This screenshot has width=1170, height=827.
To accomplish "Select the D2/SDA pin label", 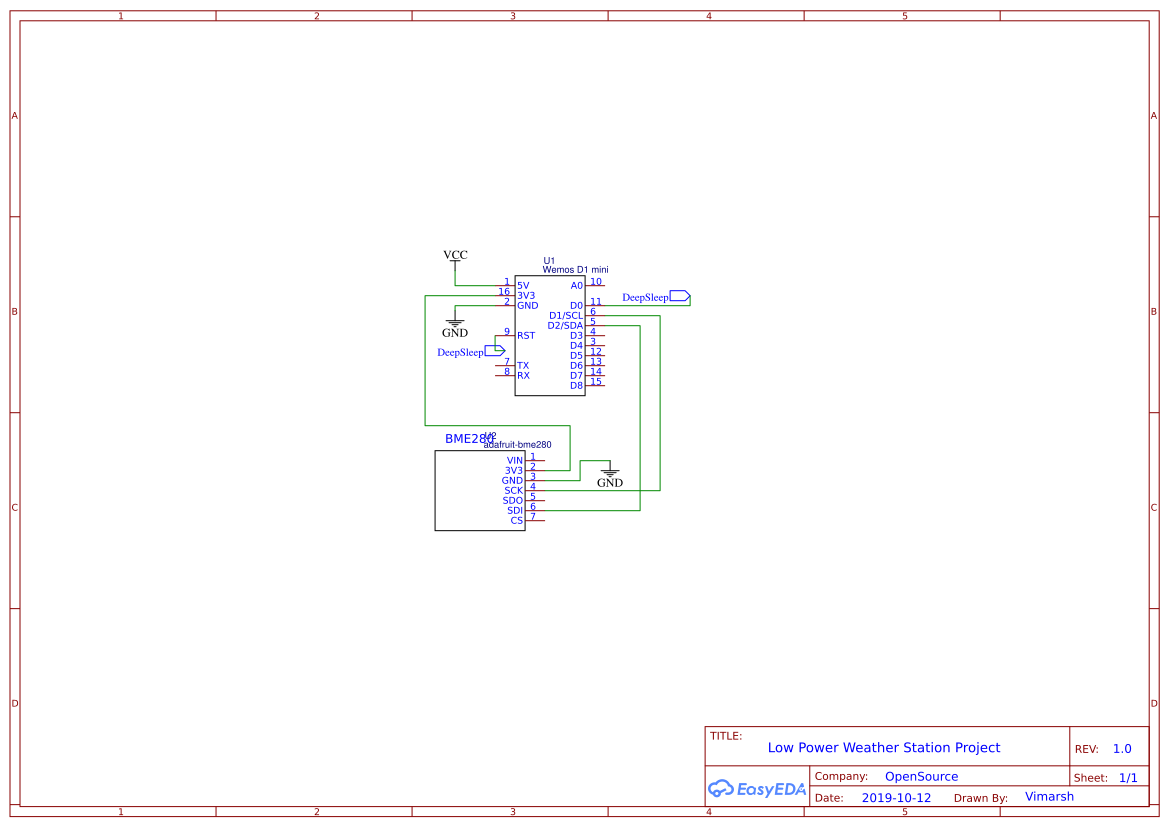I will [x=566, y=325].
